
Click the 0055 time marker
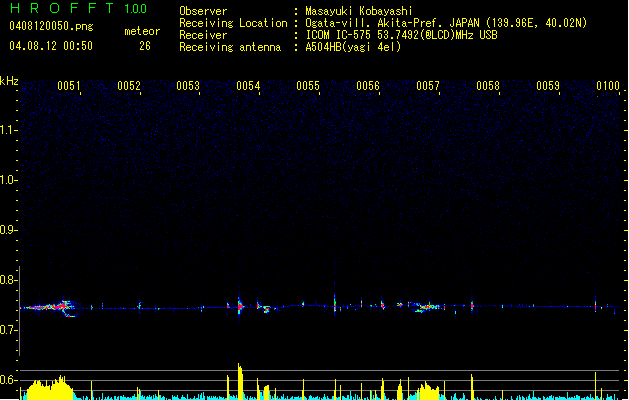(308, 85)
